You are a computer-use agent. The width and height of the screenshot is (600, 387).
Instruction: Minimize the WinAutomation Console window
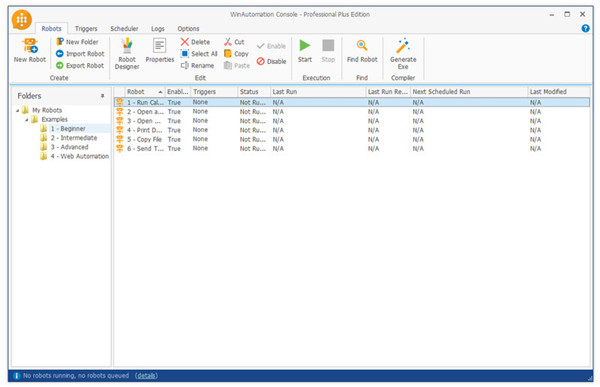(551, 15)
